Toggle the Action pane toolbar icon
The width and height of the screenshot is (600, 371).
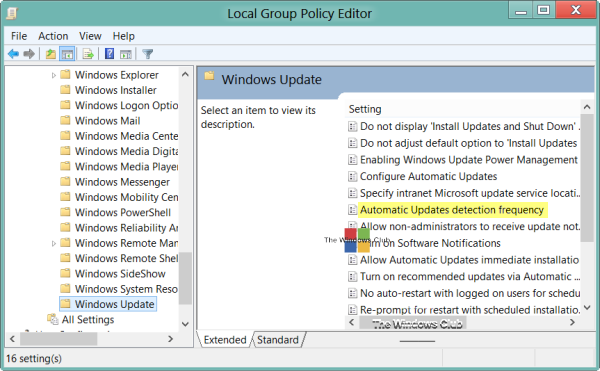point(126,54)
